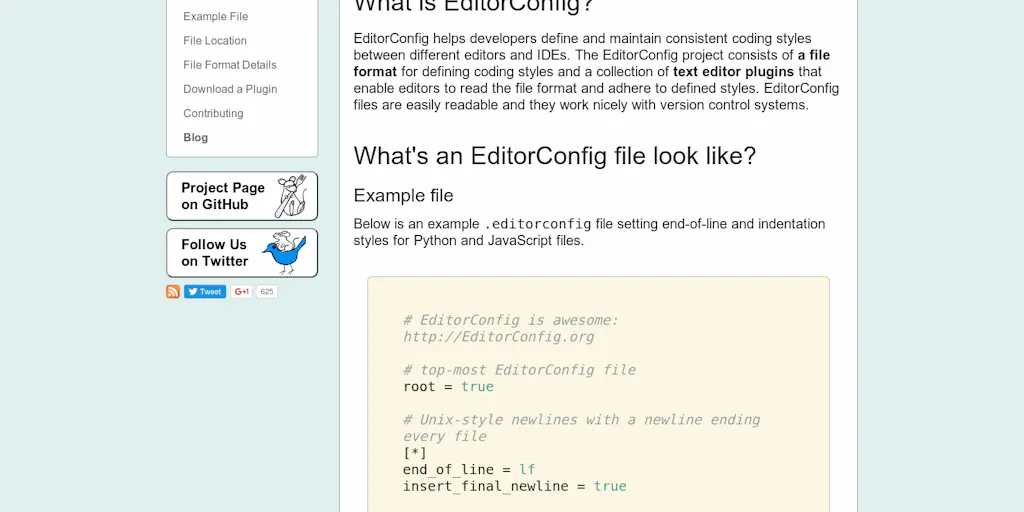
Task: Click the 'What's an EditorConfig file look like?' heading
Action: point(554,156)
